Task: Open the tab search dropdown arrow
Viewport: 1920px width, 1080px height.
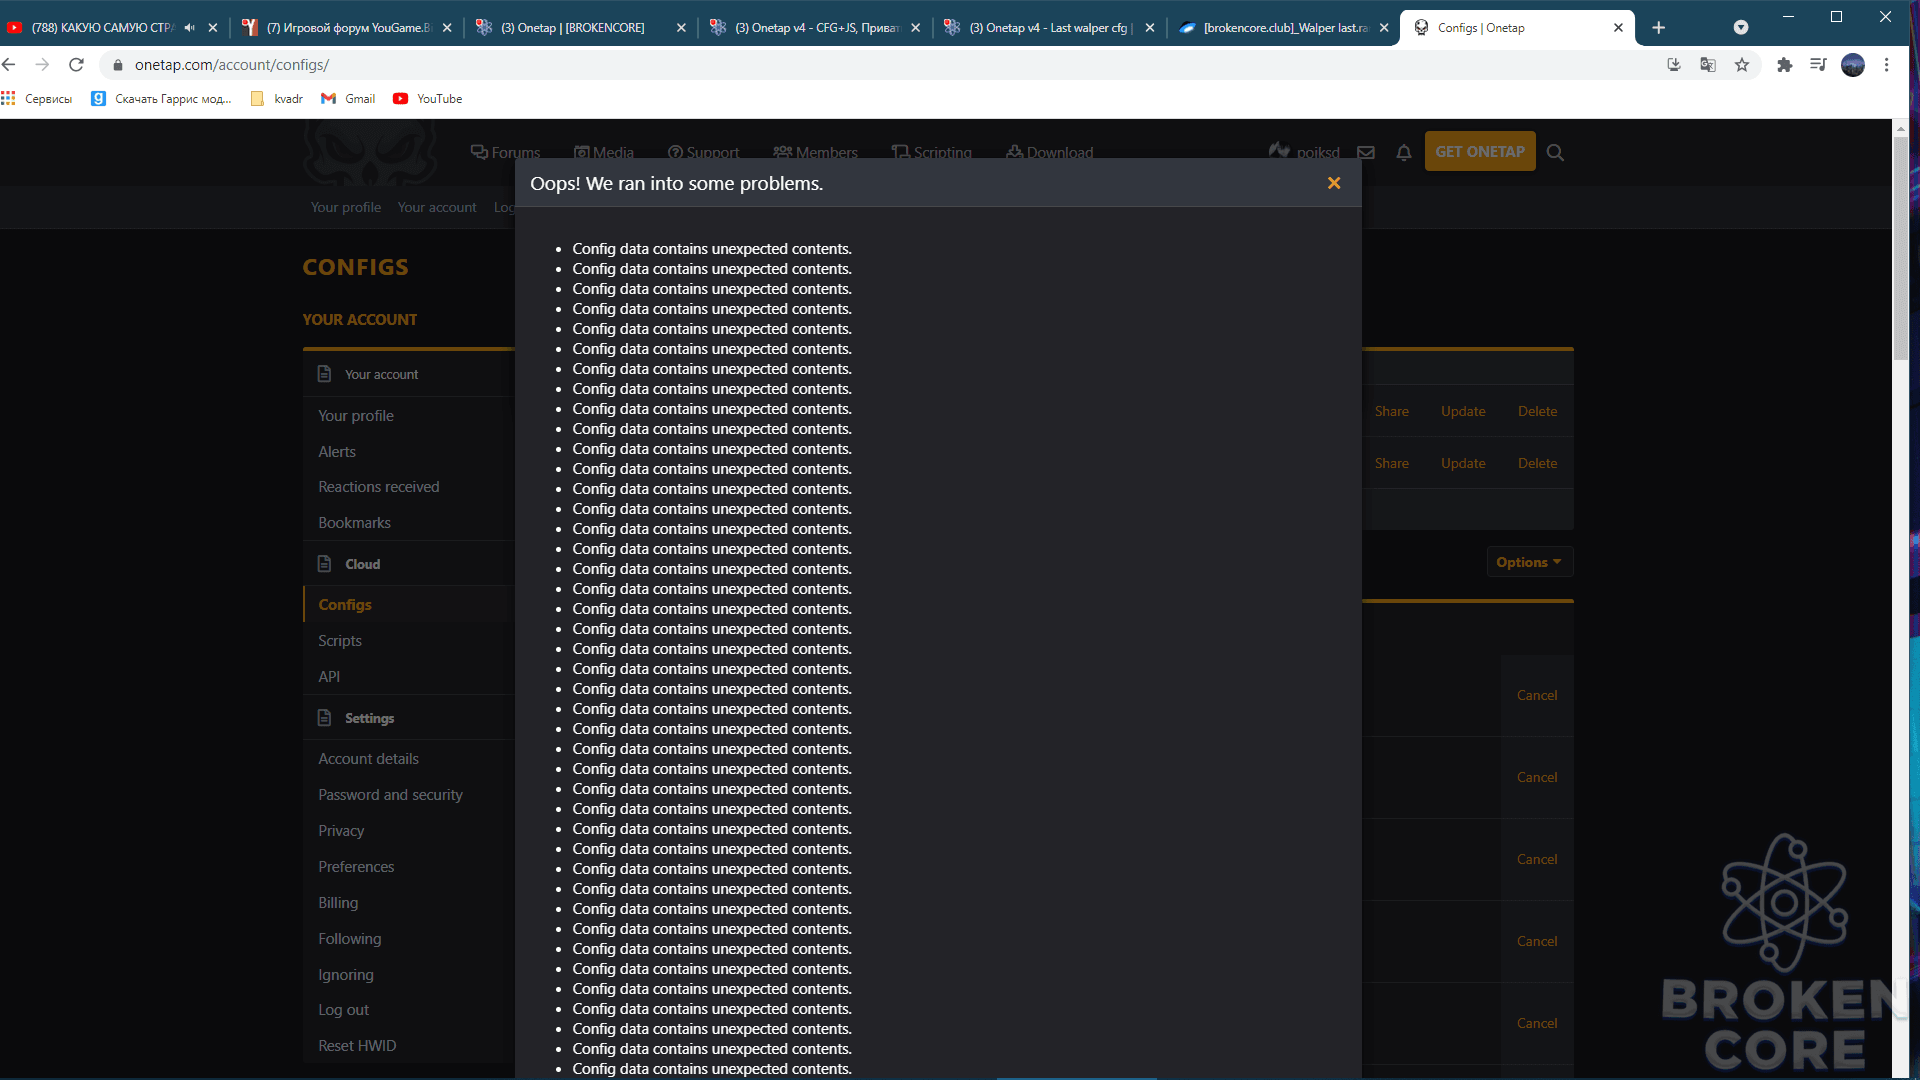Action: tap(1741, 28)
